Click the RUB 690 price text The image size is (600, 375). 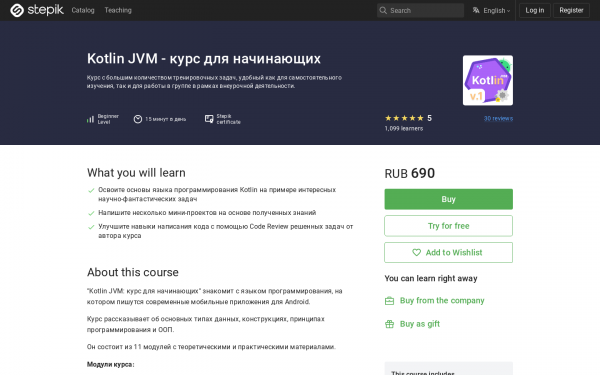pos(409,173)
